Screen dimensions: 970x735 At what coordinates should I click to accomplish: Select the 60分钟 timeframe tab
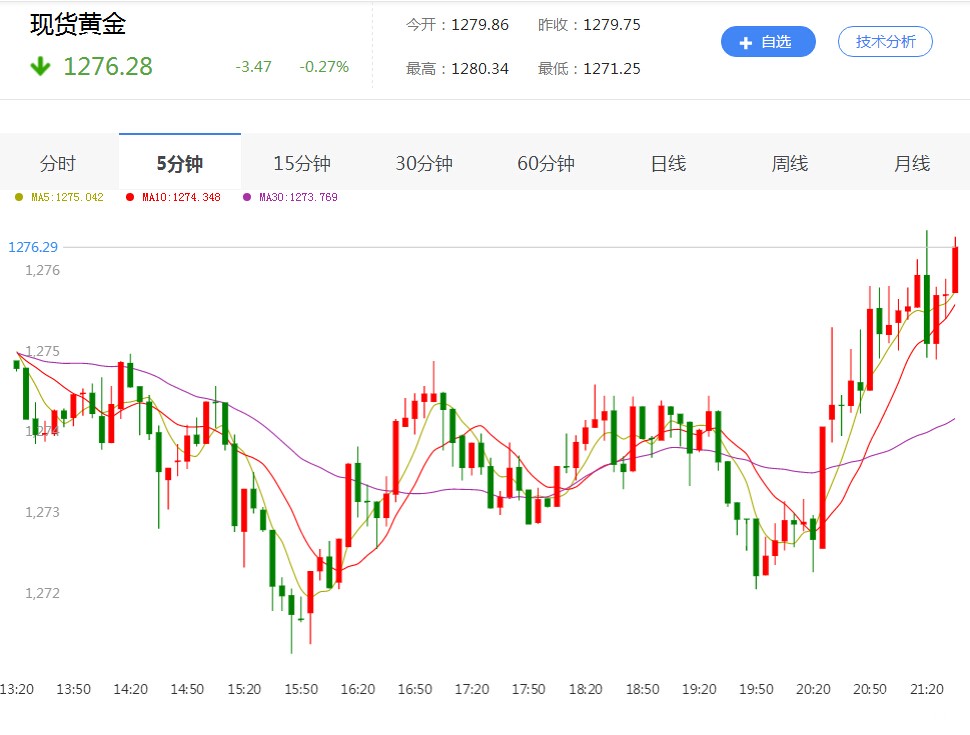coord(545,163)
